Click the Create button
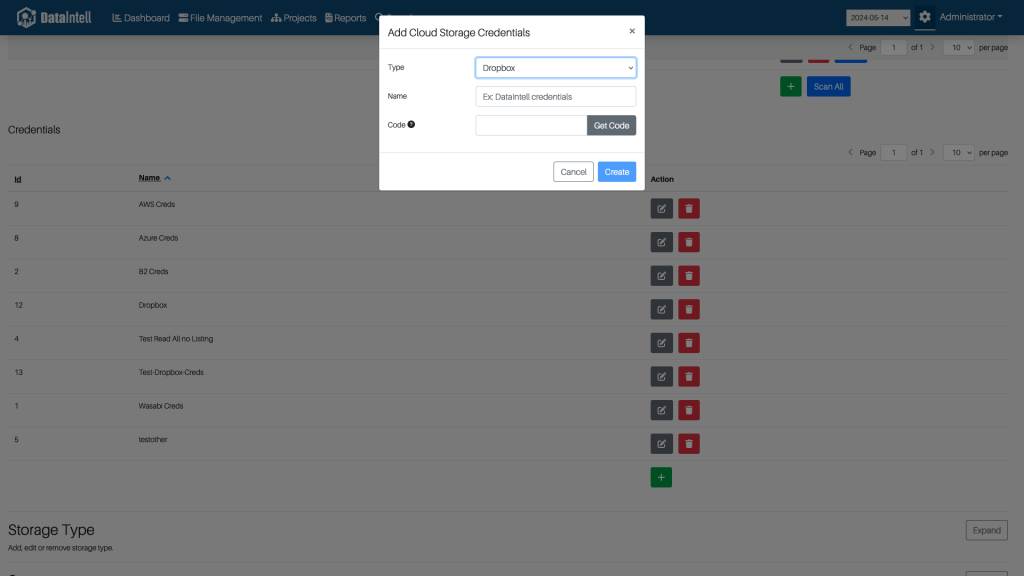This screenshot has width=1024, height=576. (616, 172)
